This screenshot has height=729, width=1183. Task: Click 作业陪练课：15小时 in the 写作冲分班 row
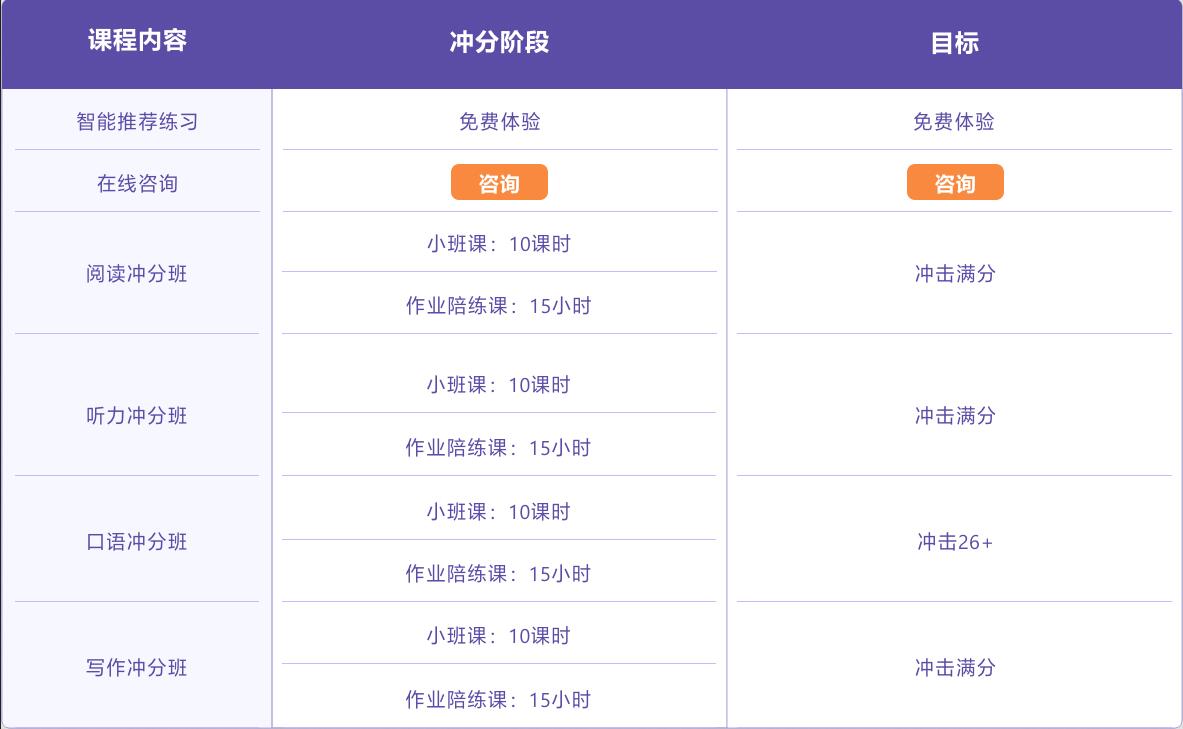[x=498, y=700]
